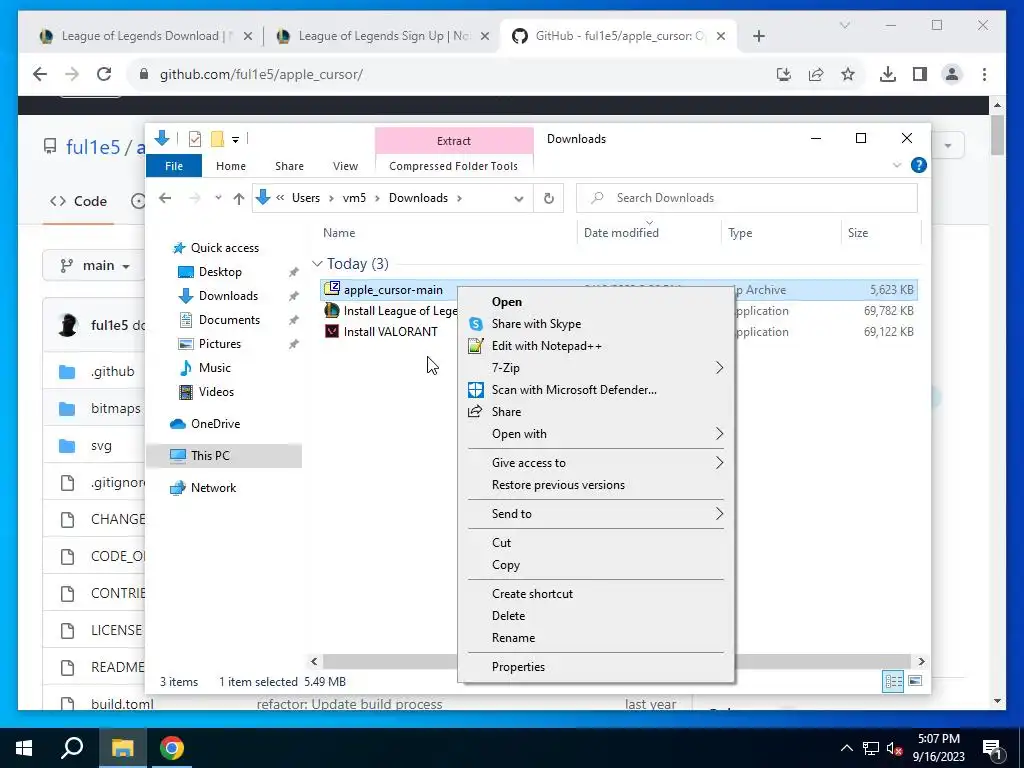The height and width of the screenshot is (768, 1024).
Task: Click the Share arrow icon in context menu
Action: click(x=475, y=411)
